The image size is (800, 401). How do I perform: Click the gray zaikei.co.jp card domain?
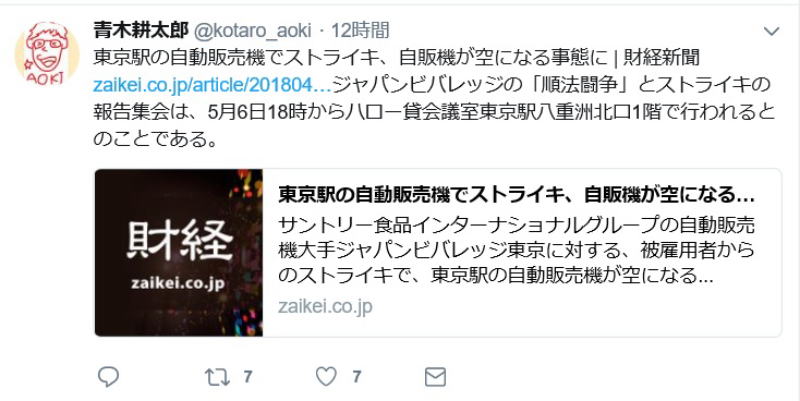[325, 307]
